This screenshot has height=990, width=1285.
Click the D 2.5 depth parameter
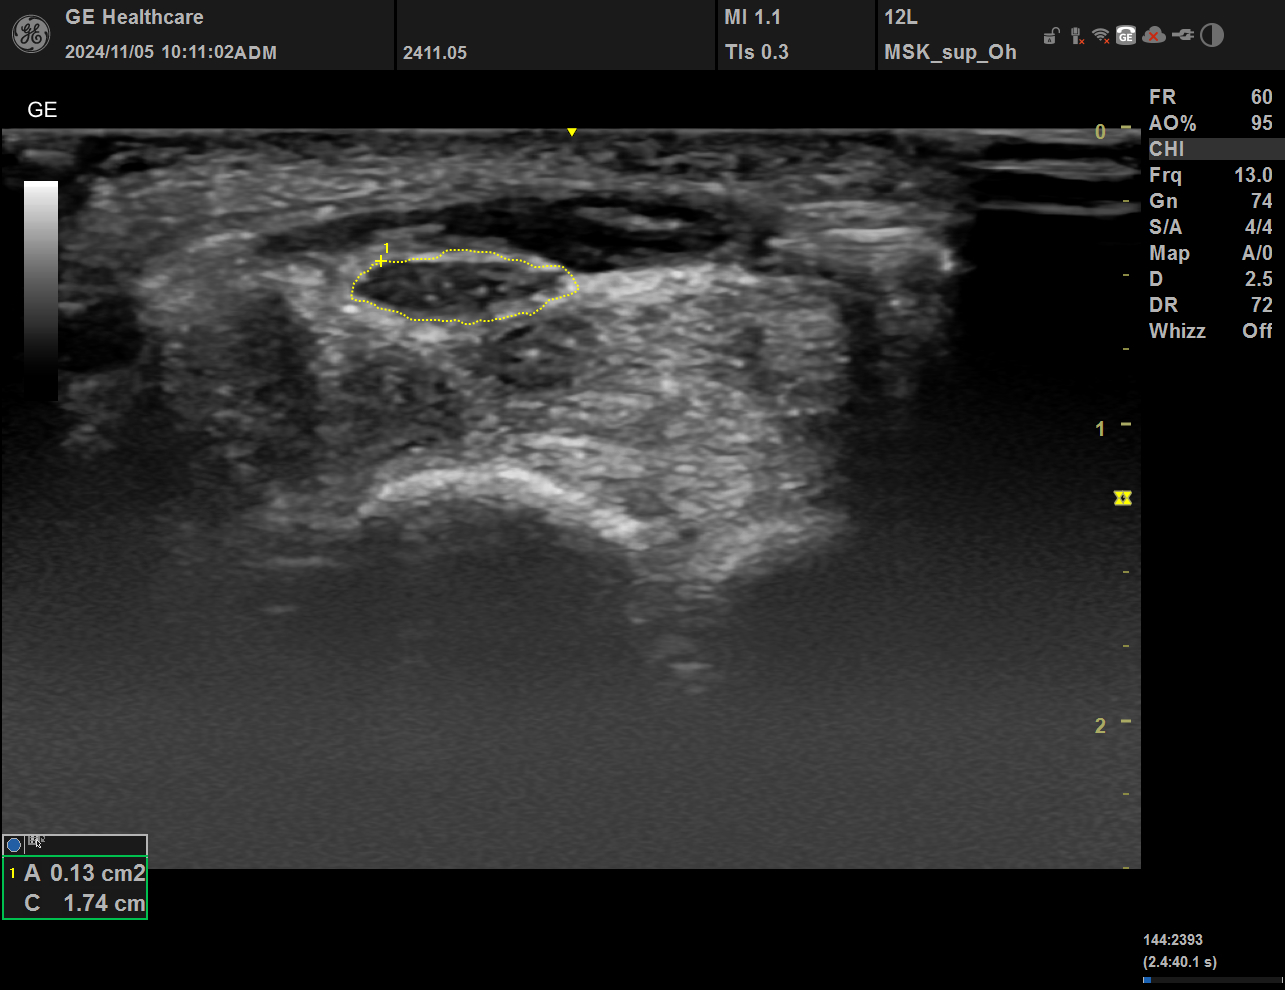[1210, 279]
